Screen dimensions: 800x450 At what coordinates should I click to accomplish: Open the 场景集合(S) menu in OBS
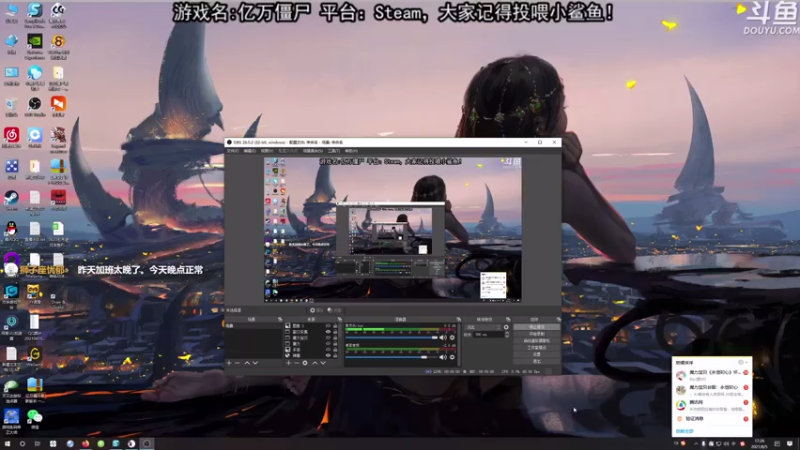(313, 151)
